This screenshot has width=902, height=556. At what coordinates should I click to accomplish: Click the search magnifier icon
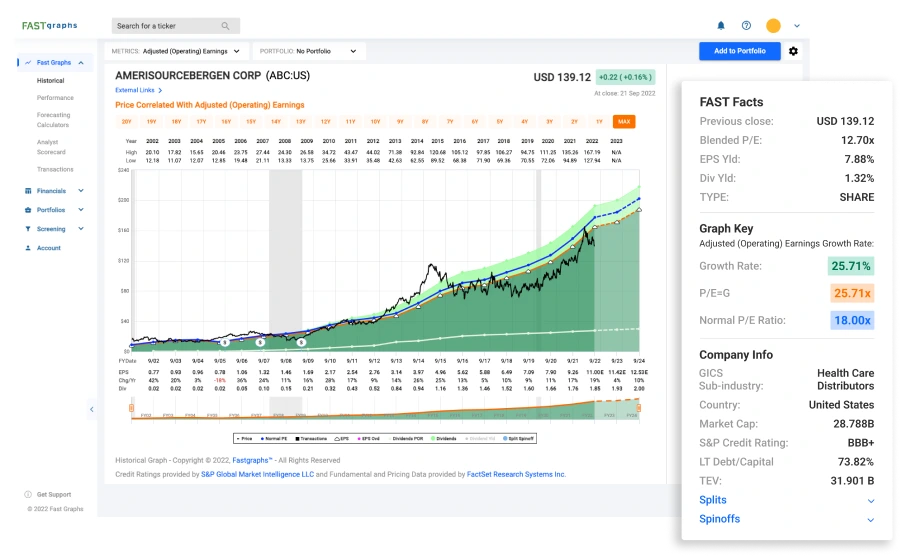(226, 26)
